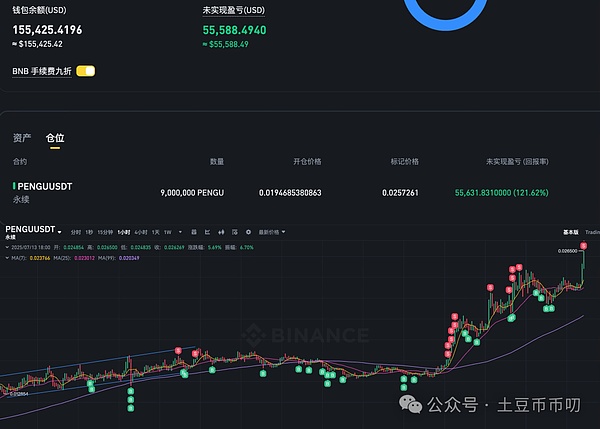
Task: Switch to the 资产 tab
Action: pyautogui.click(x=22, y=137)
